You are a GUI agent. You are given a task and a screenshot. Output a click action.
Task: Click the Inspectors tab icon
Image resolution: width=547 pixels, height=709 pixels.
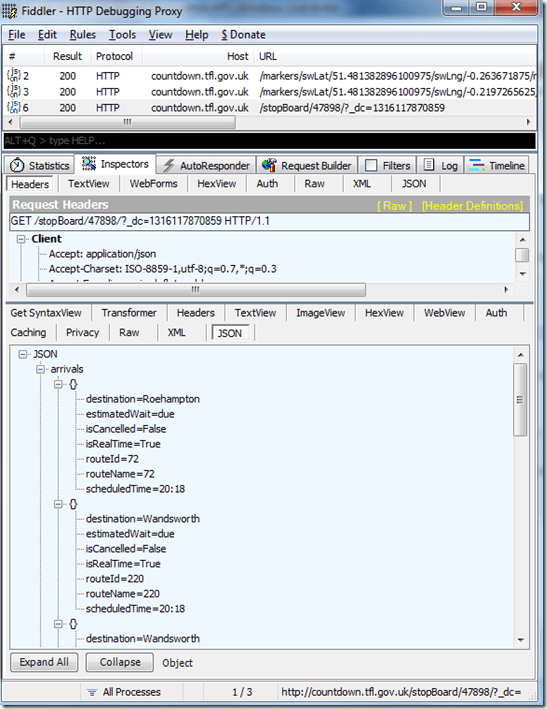(89, 164)
